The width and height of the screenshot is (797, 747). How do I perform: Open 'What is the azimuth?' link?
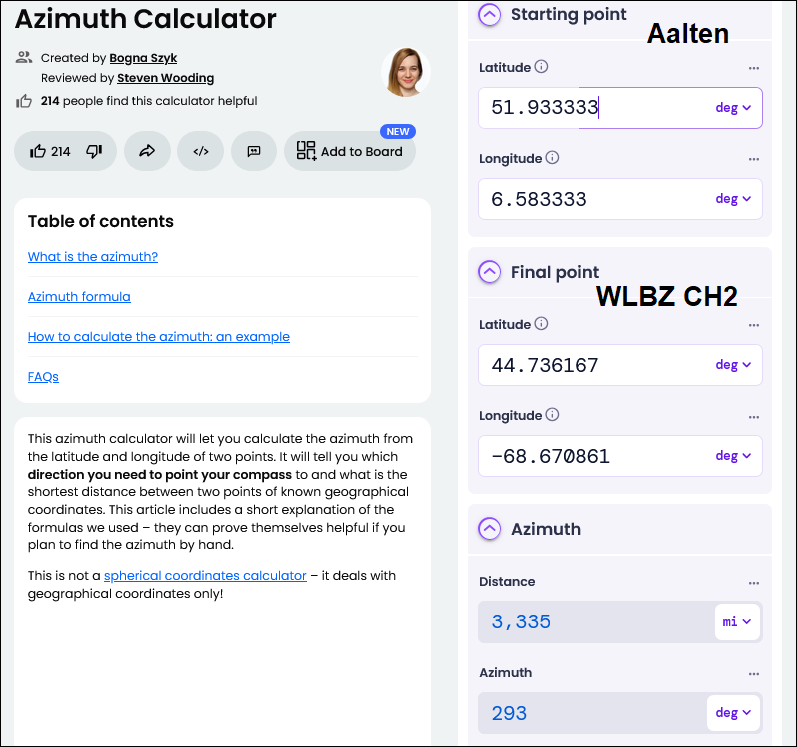pyautogui.click(x=93, y=257)
